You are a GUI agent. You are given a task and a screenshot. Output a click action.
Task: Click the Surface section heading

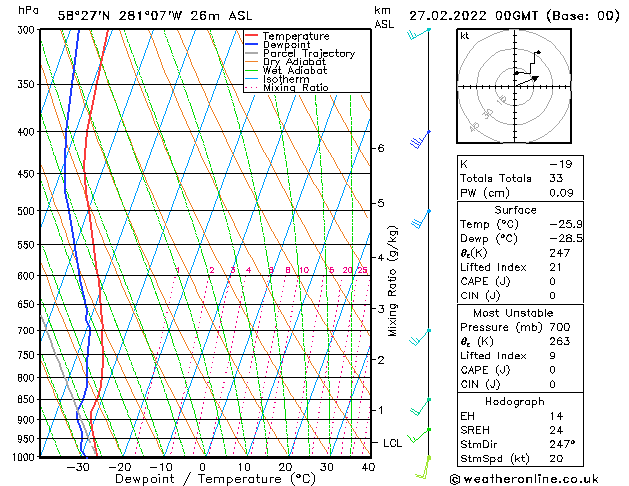click(x=515, y=210)
